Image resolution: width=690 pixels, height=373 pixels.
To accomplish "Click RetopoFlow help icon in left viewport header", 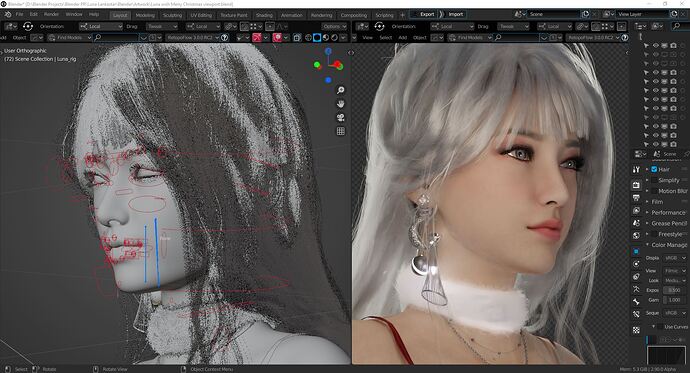I will click(224, 38).
